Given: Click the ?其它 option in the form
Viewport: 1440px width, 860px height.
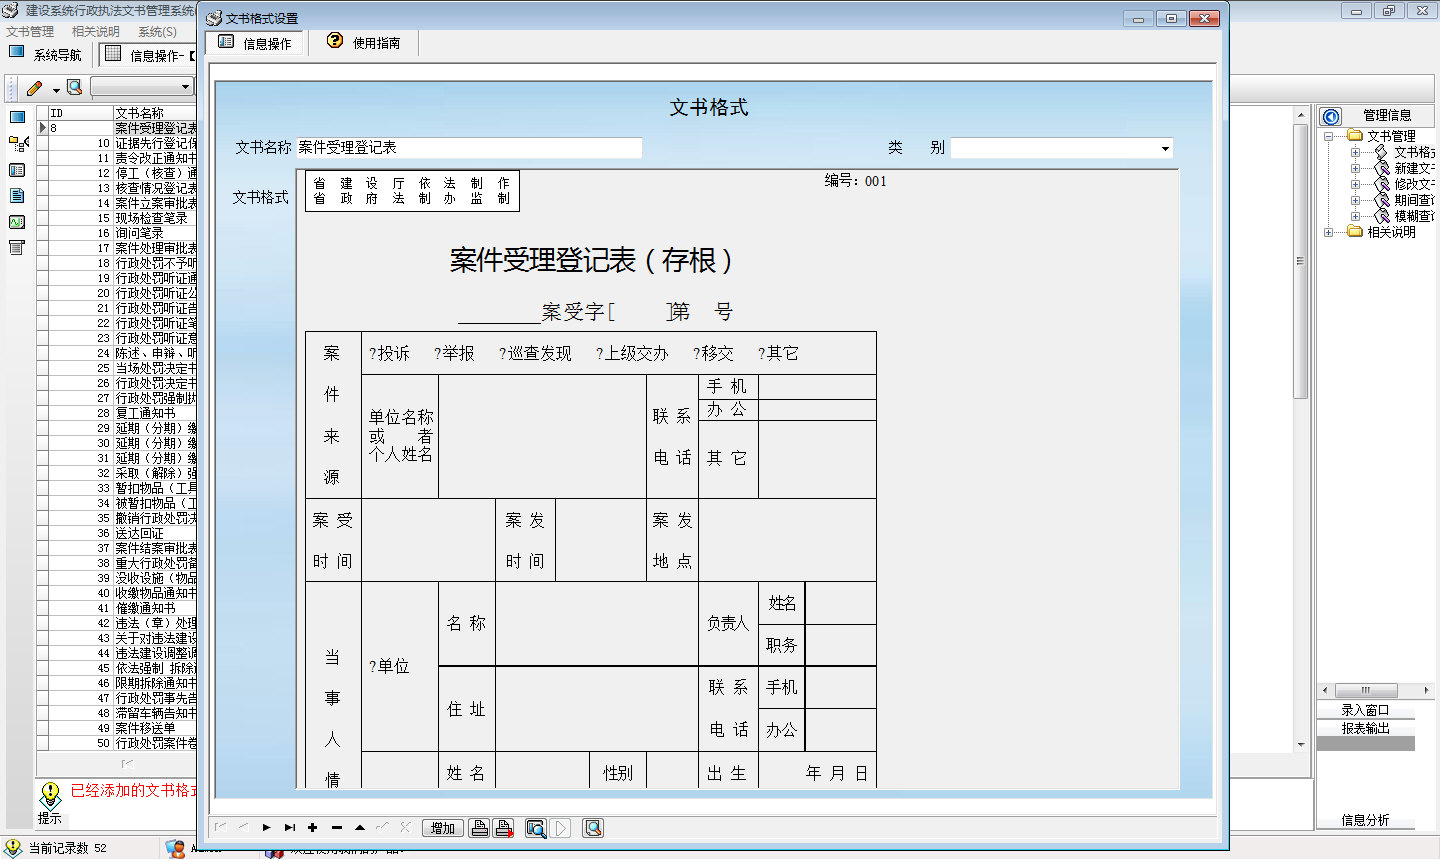Looking at the screenshot, I should click(x=778, y=354).
